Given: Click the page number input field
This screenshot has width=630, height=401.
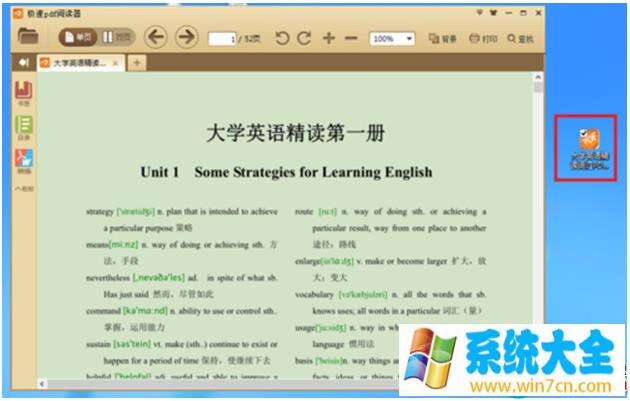Looking at the screenshot, I should (222, 39).
